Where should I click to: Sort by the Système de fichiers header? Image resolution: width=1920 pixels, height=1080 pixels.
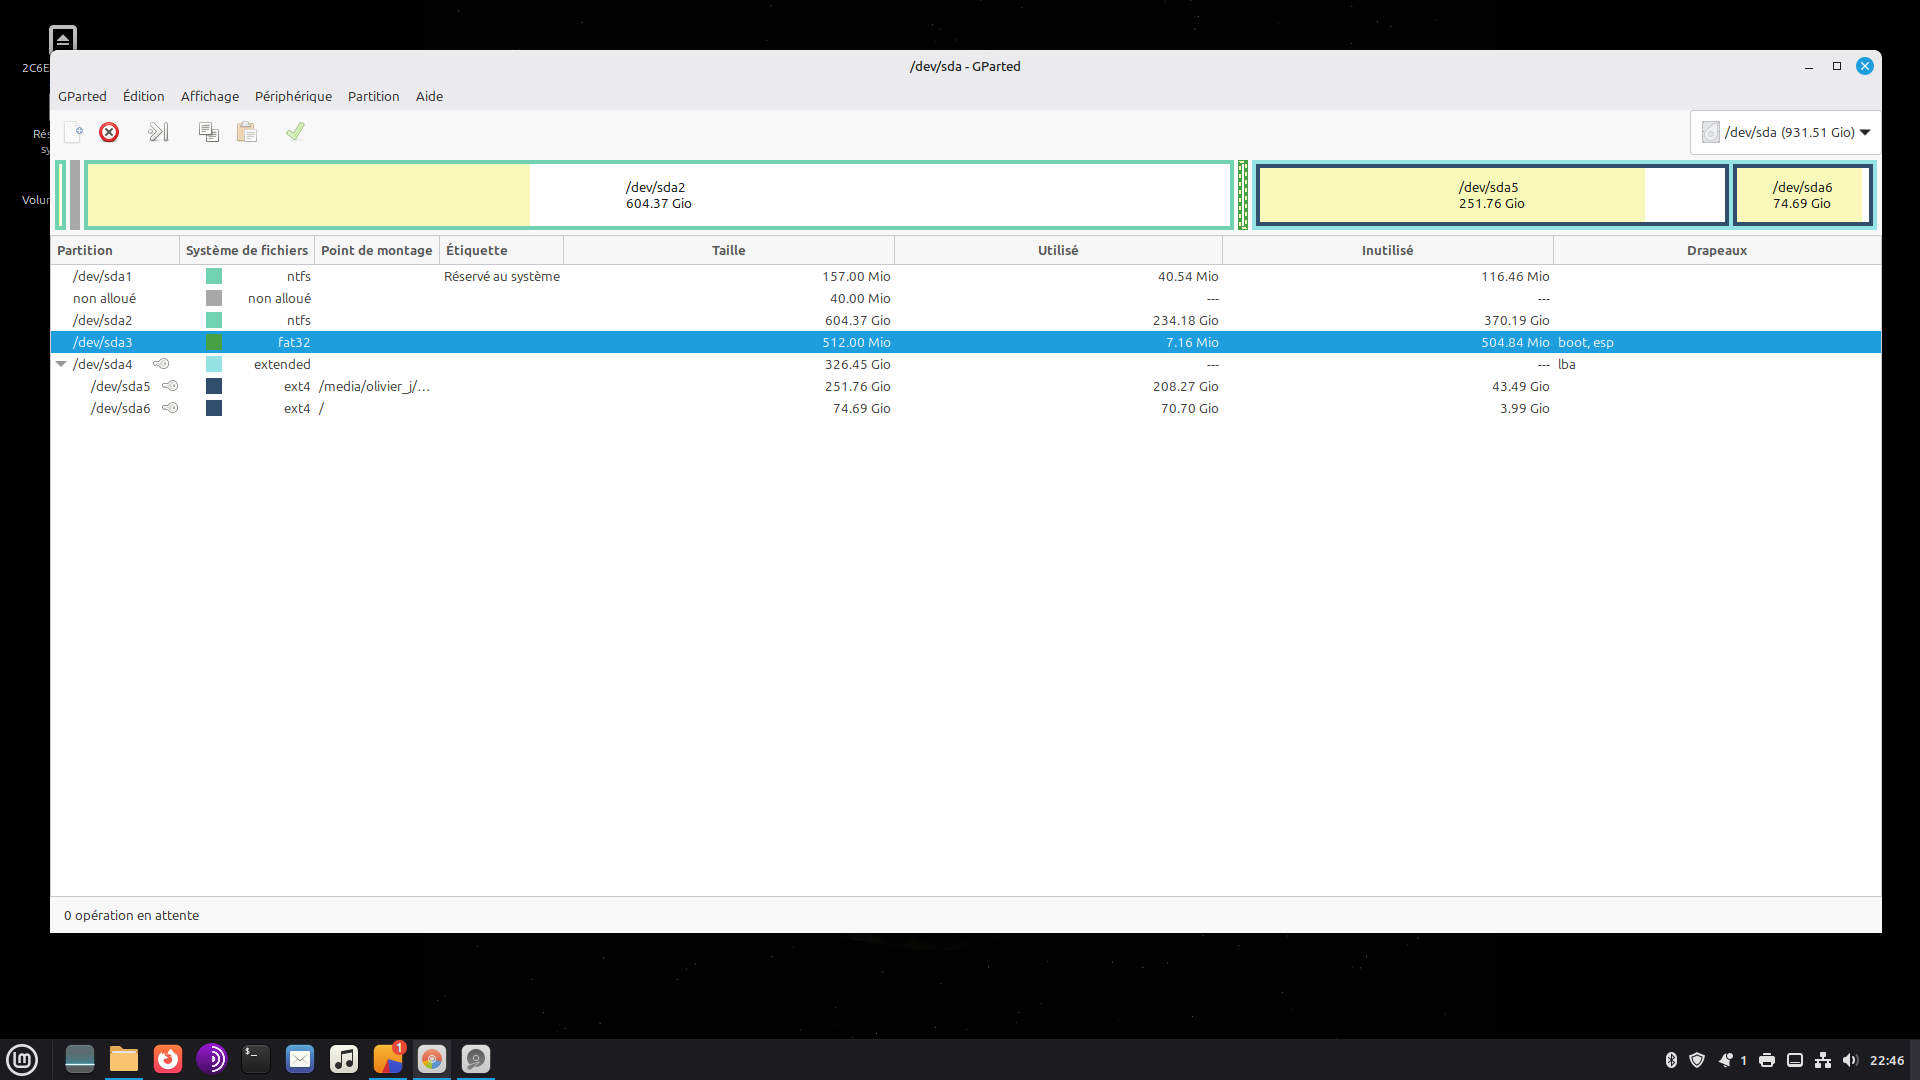(x=246, y=250)
